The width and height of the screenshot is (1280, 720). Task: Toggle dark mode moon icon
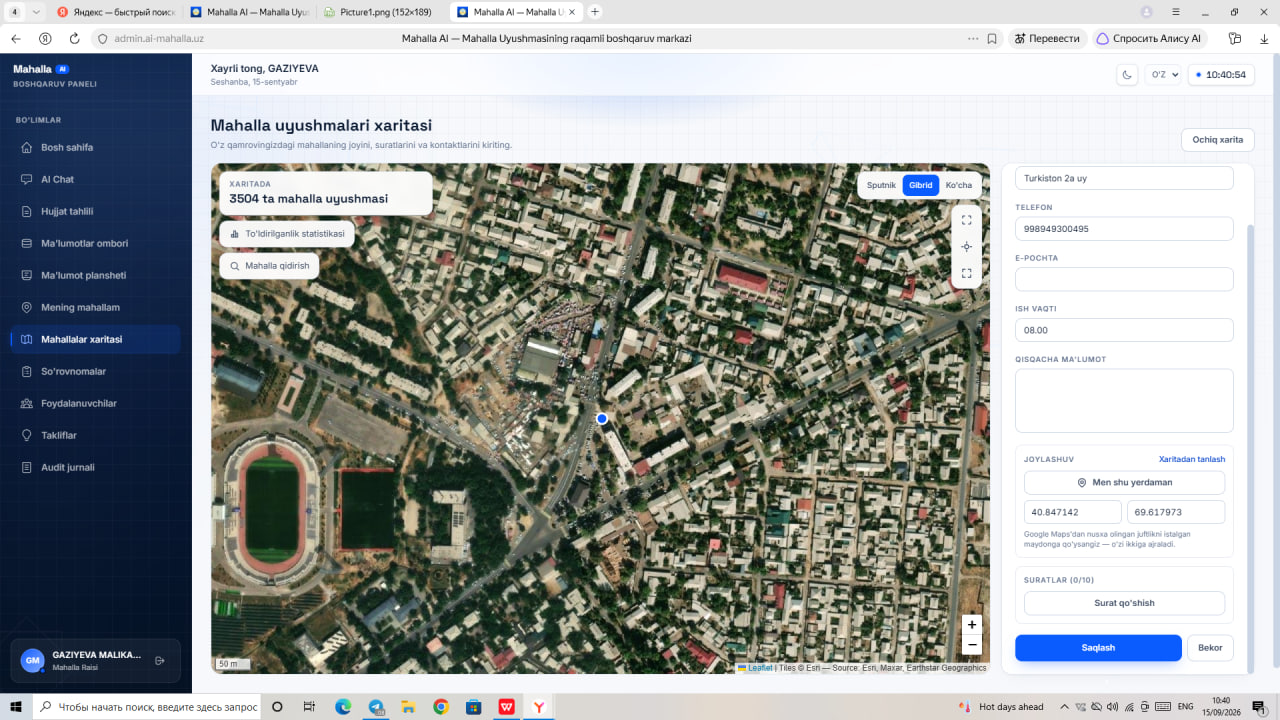click(1127, 75)
